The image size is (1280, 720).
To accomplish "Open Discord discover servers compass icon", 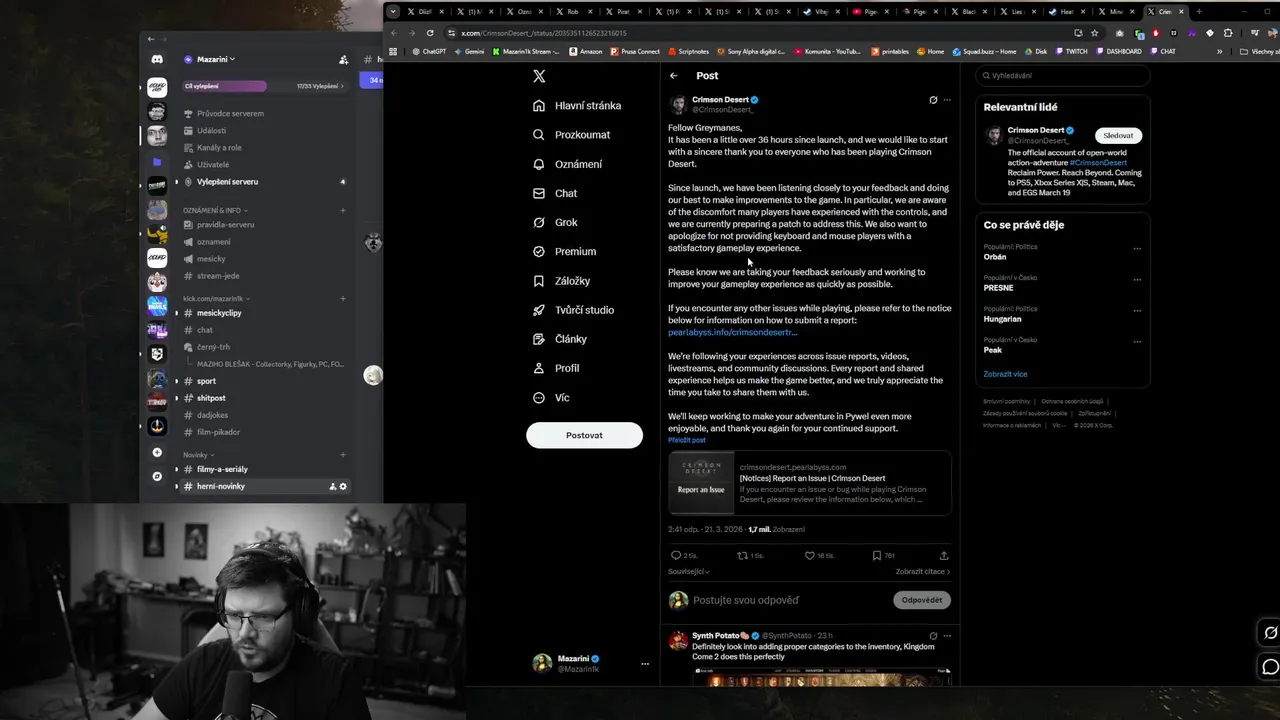I will [x=157, y=477].
